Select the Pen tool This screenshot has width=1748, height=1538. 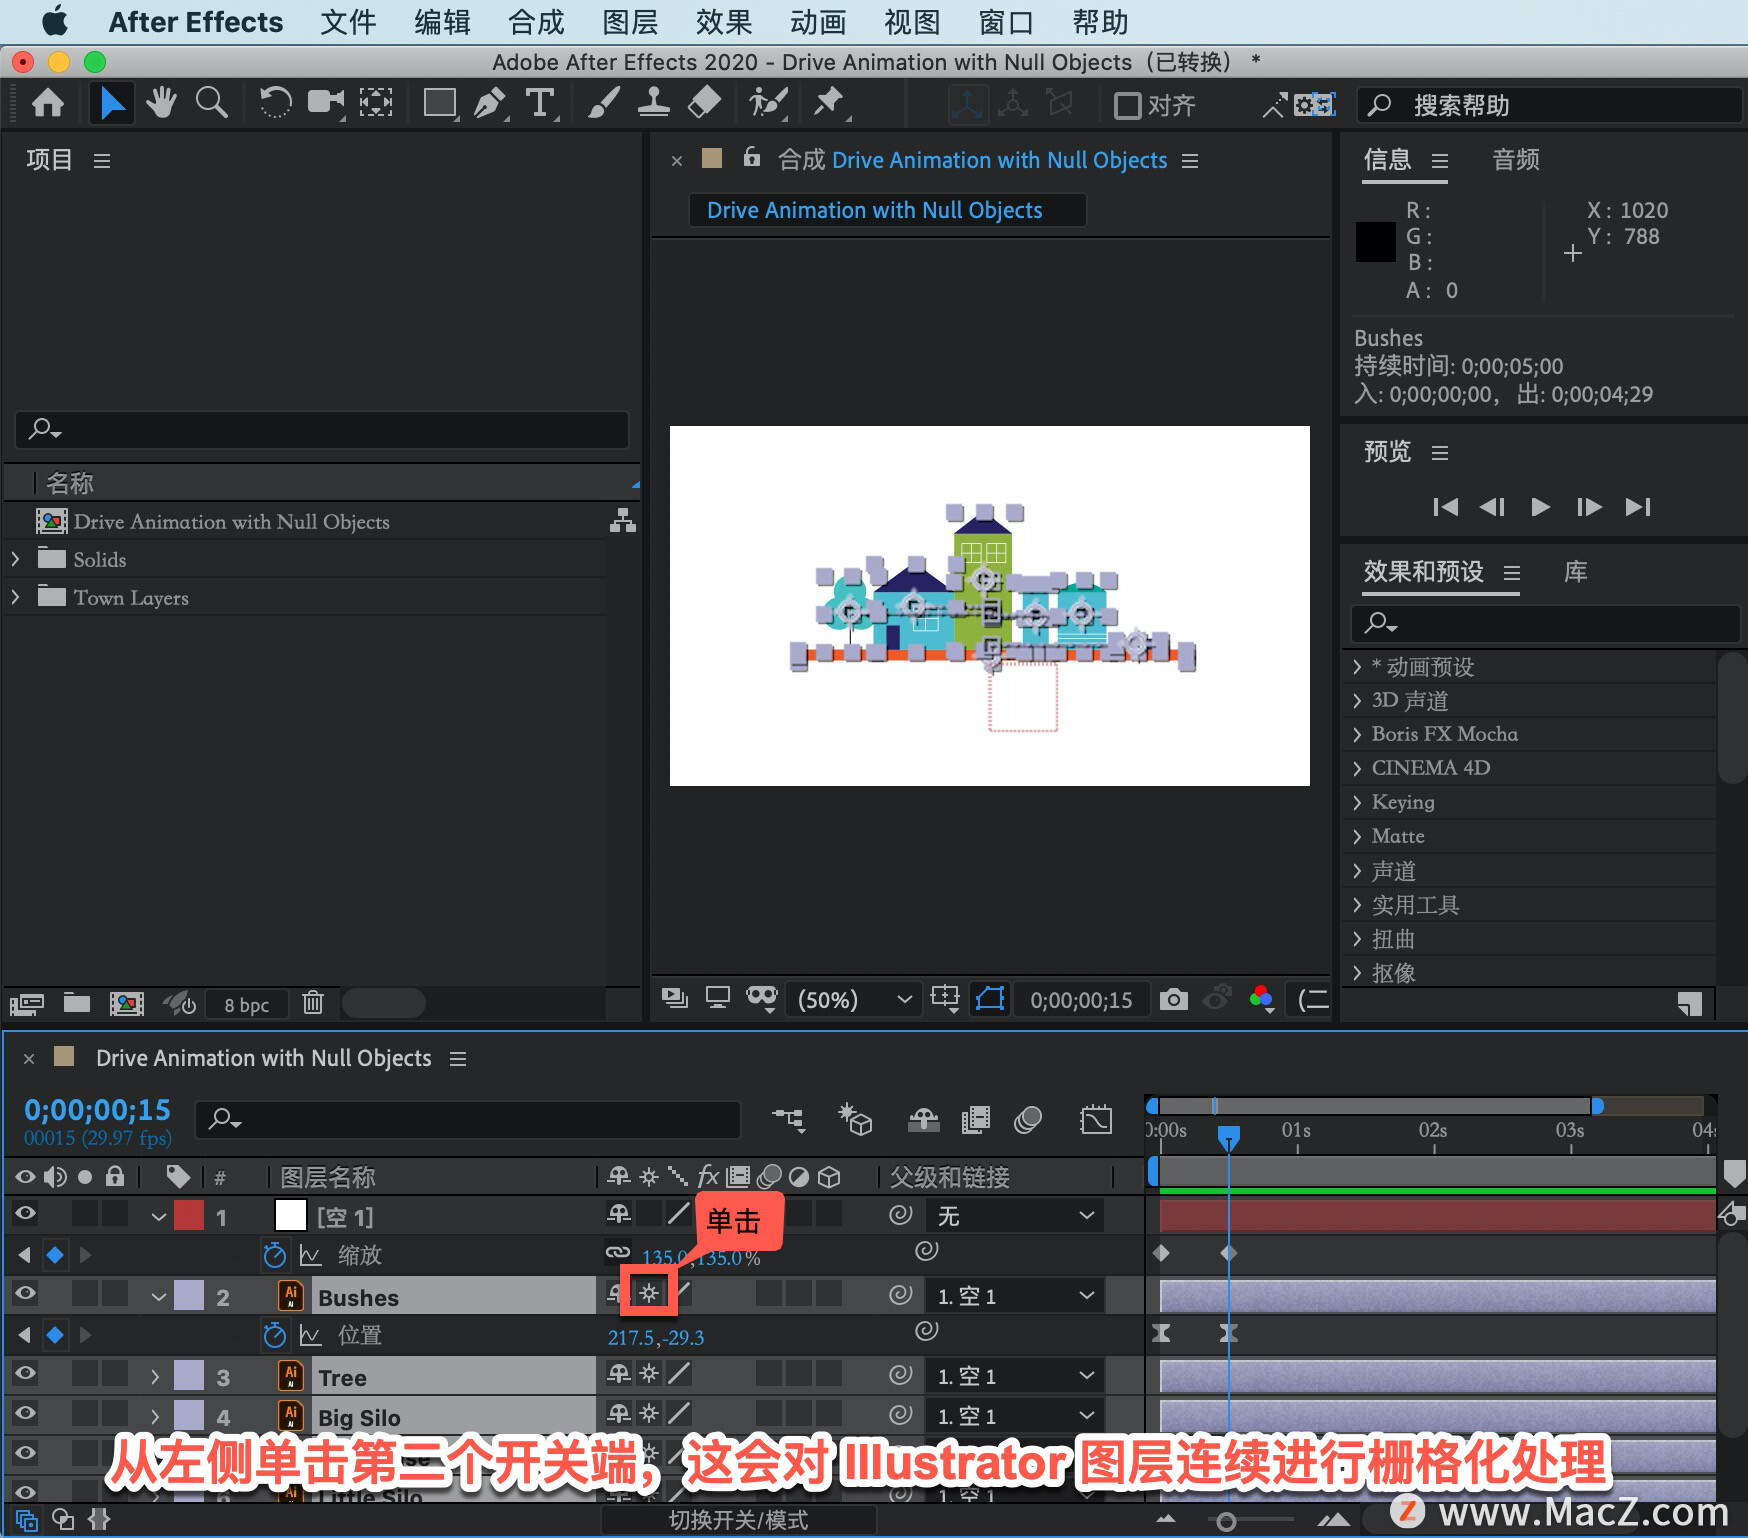[x=489, y=103]
